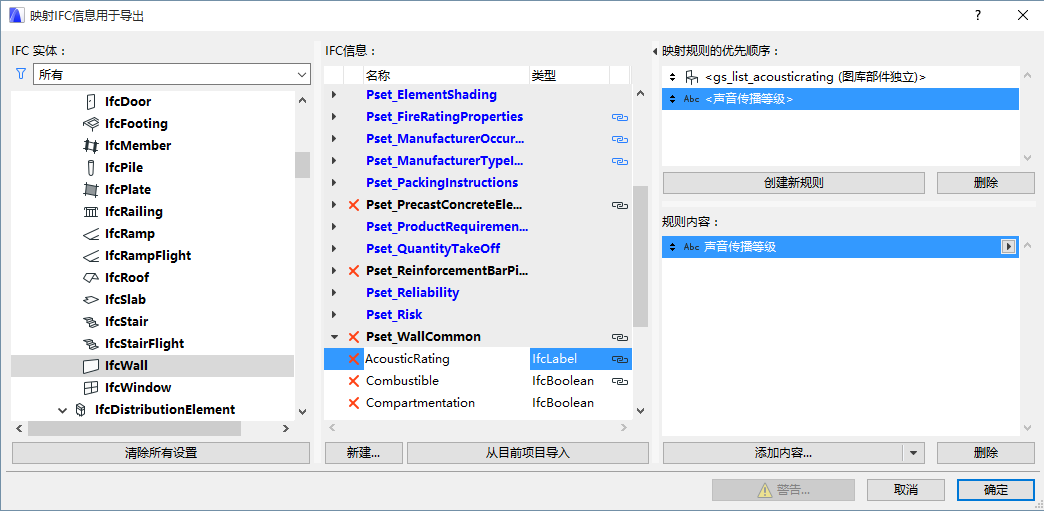The width and height of the screenshot is (1044, 511).
Task: Click the filter funnel icon above the entity list
Action: [x=21, y=74]
